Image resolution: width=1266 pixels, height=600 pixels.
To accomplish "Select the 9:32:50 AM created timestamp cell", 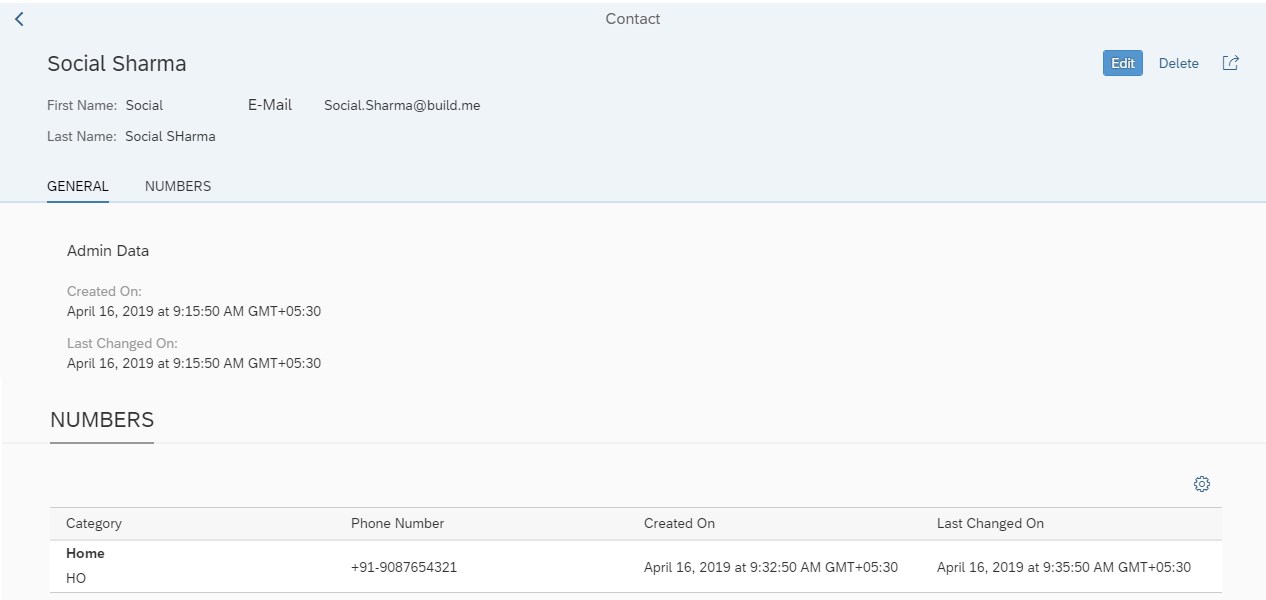I will (x=771, y=567).
